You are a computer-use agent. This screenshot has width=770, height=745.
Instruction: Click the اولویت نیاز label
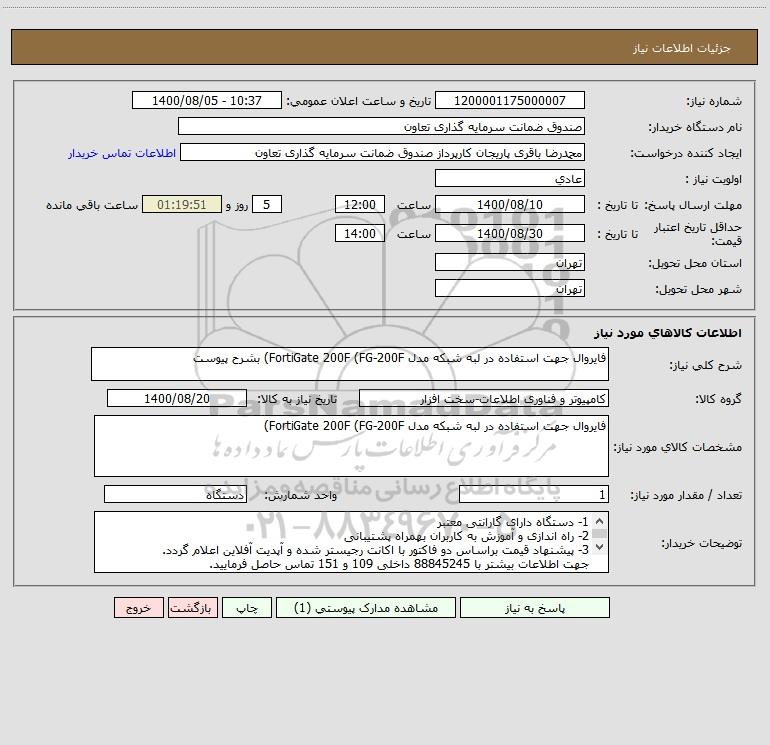tap(713, 179)
